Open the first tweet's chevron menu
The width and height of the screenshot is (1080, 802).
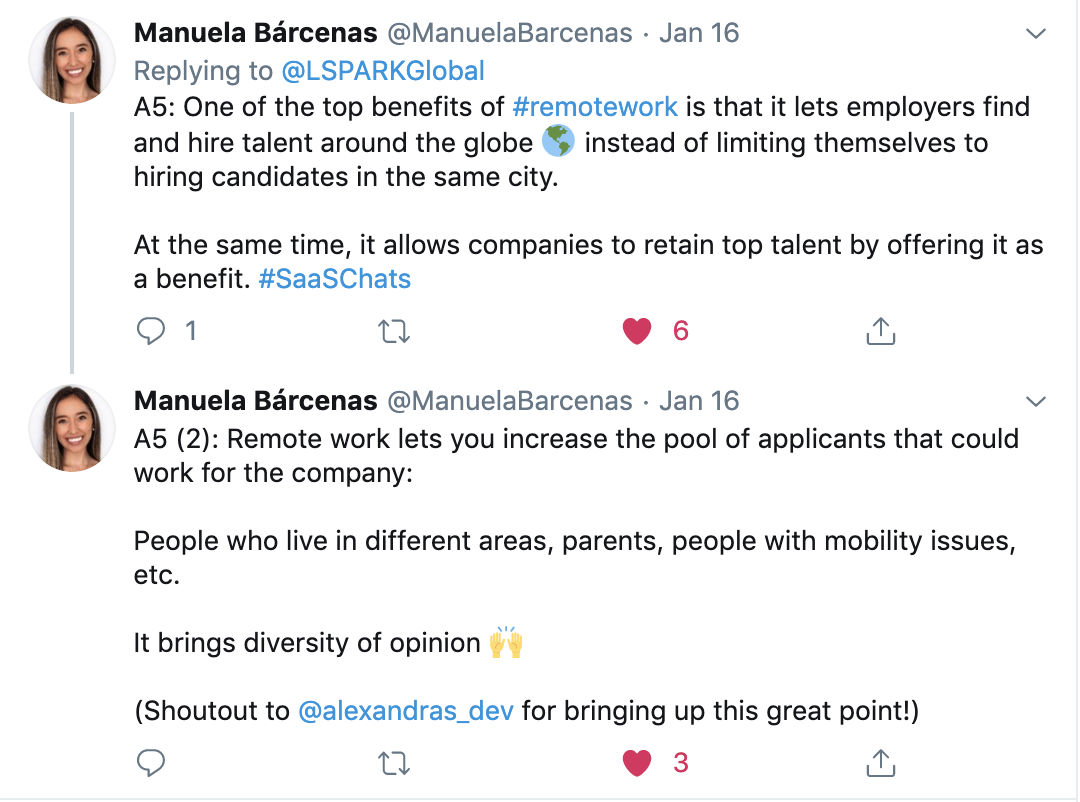pos(1036,34)
